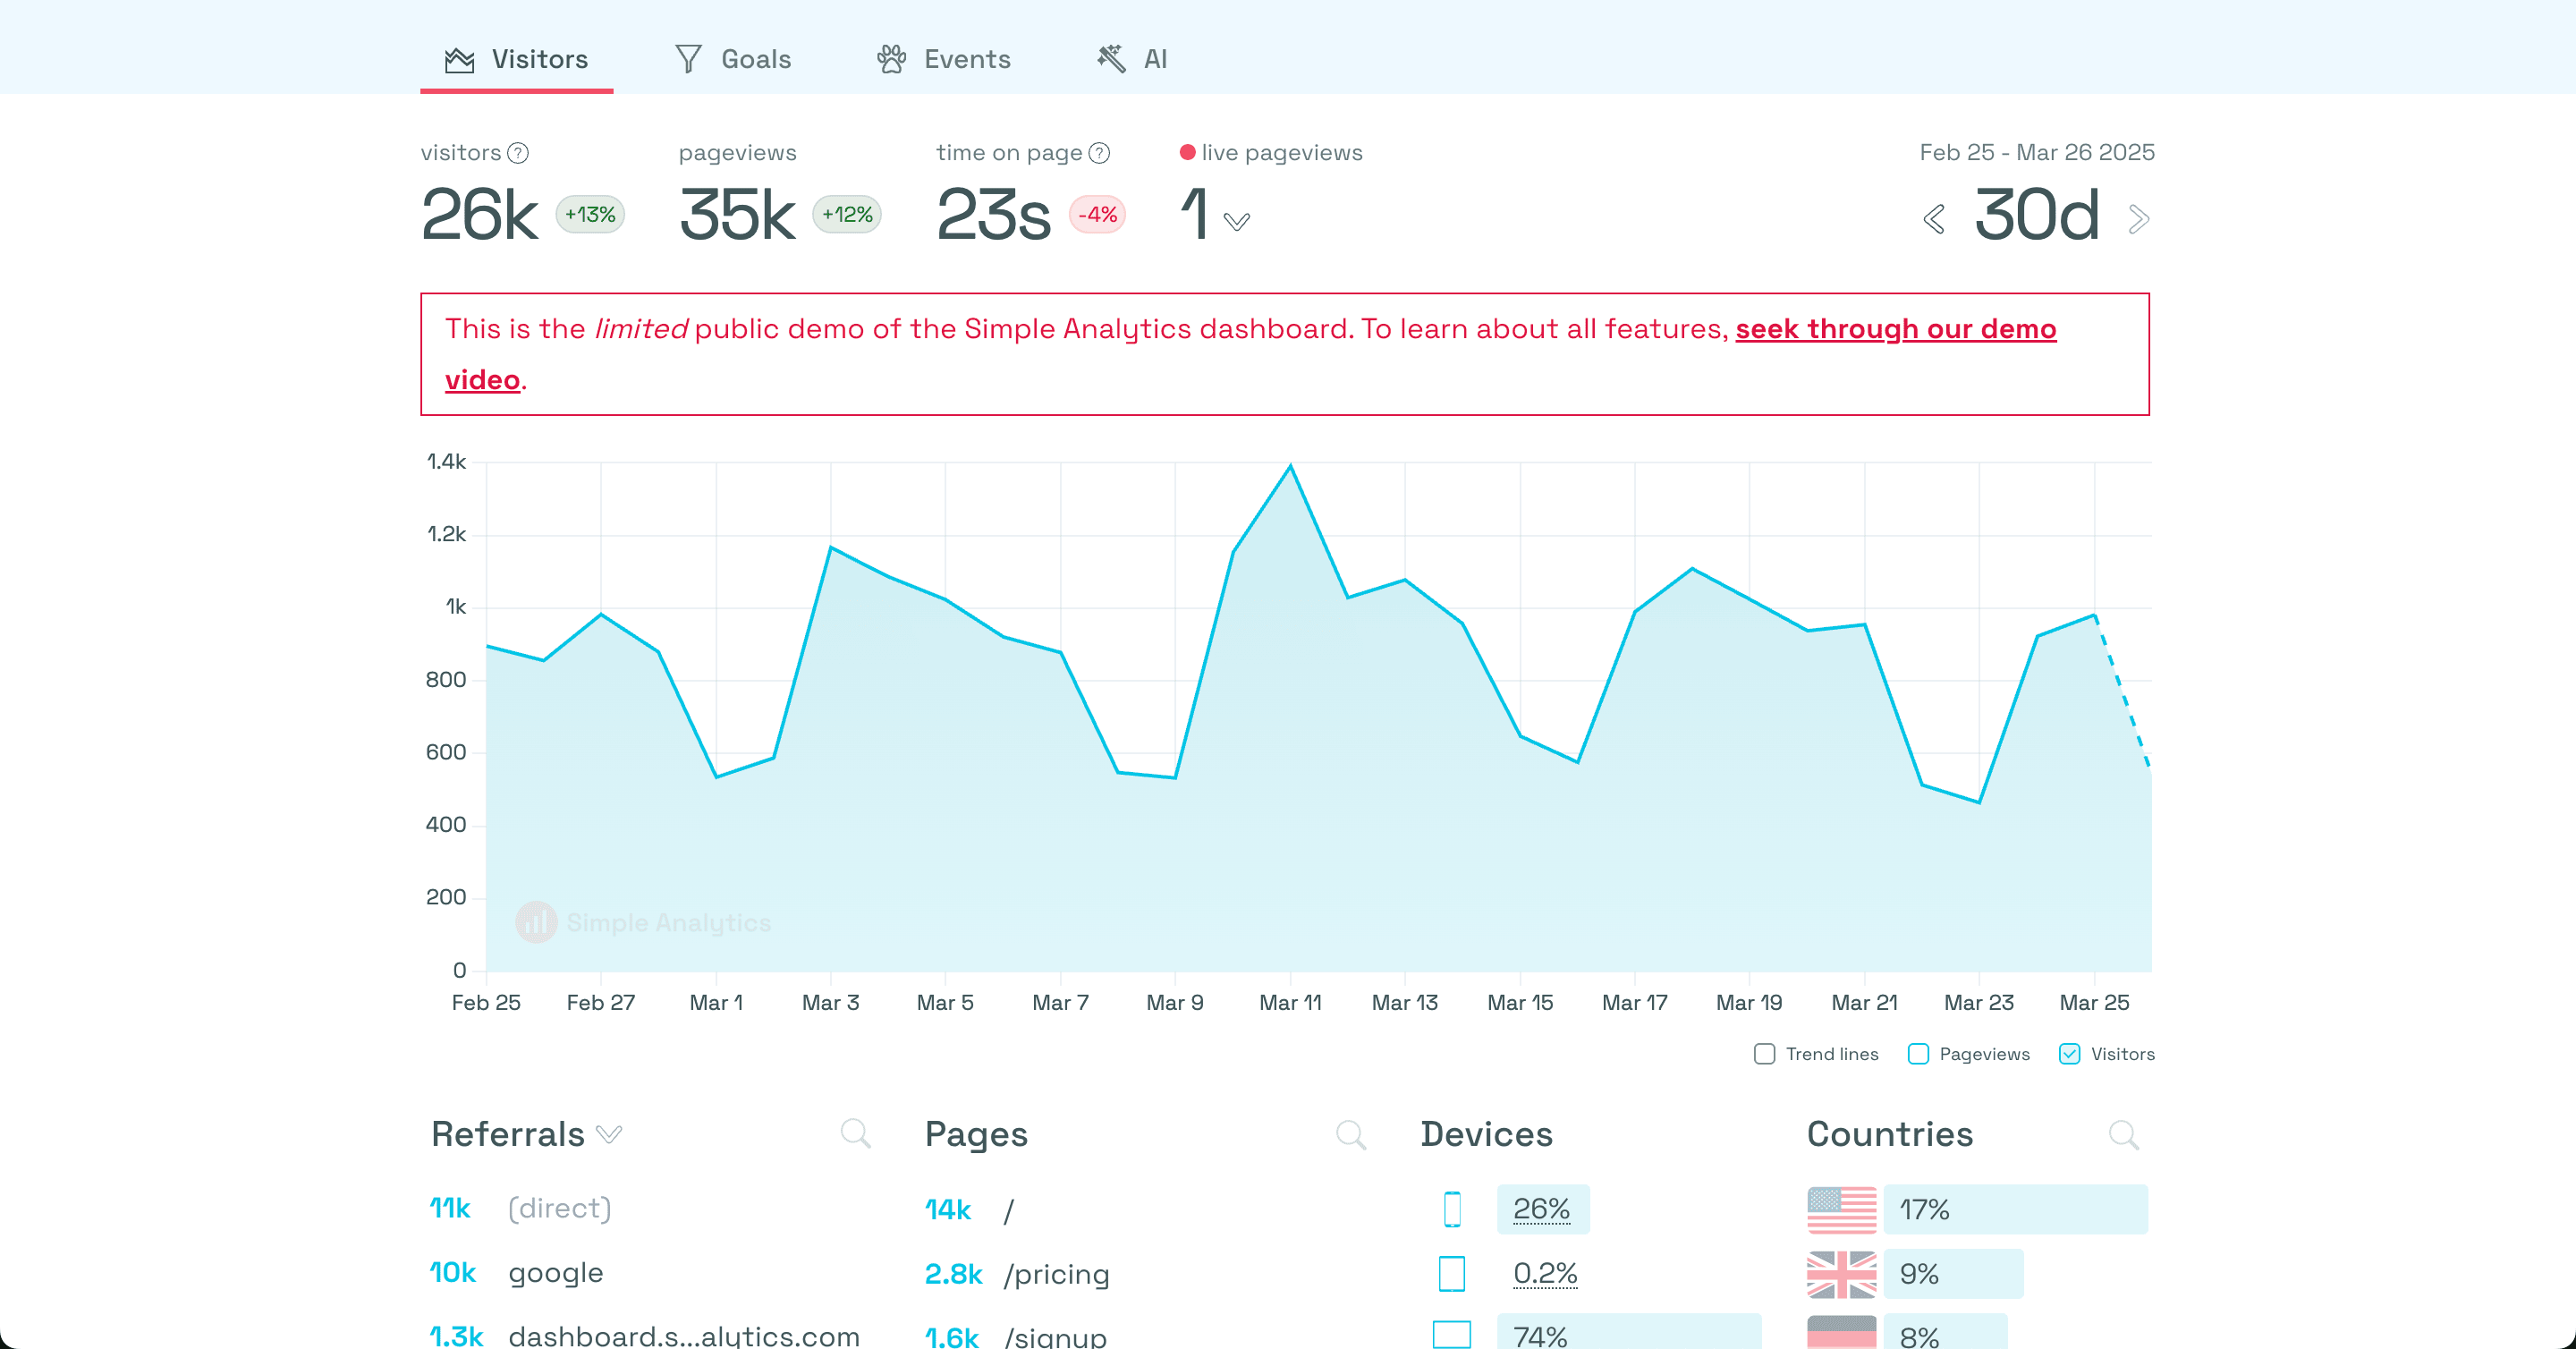Search countries with magnifier icon
This screenshot has height=1349, width=2576.
2124,1134
